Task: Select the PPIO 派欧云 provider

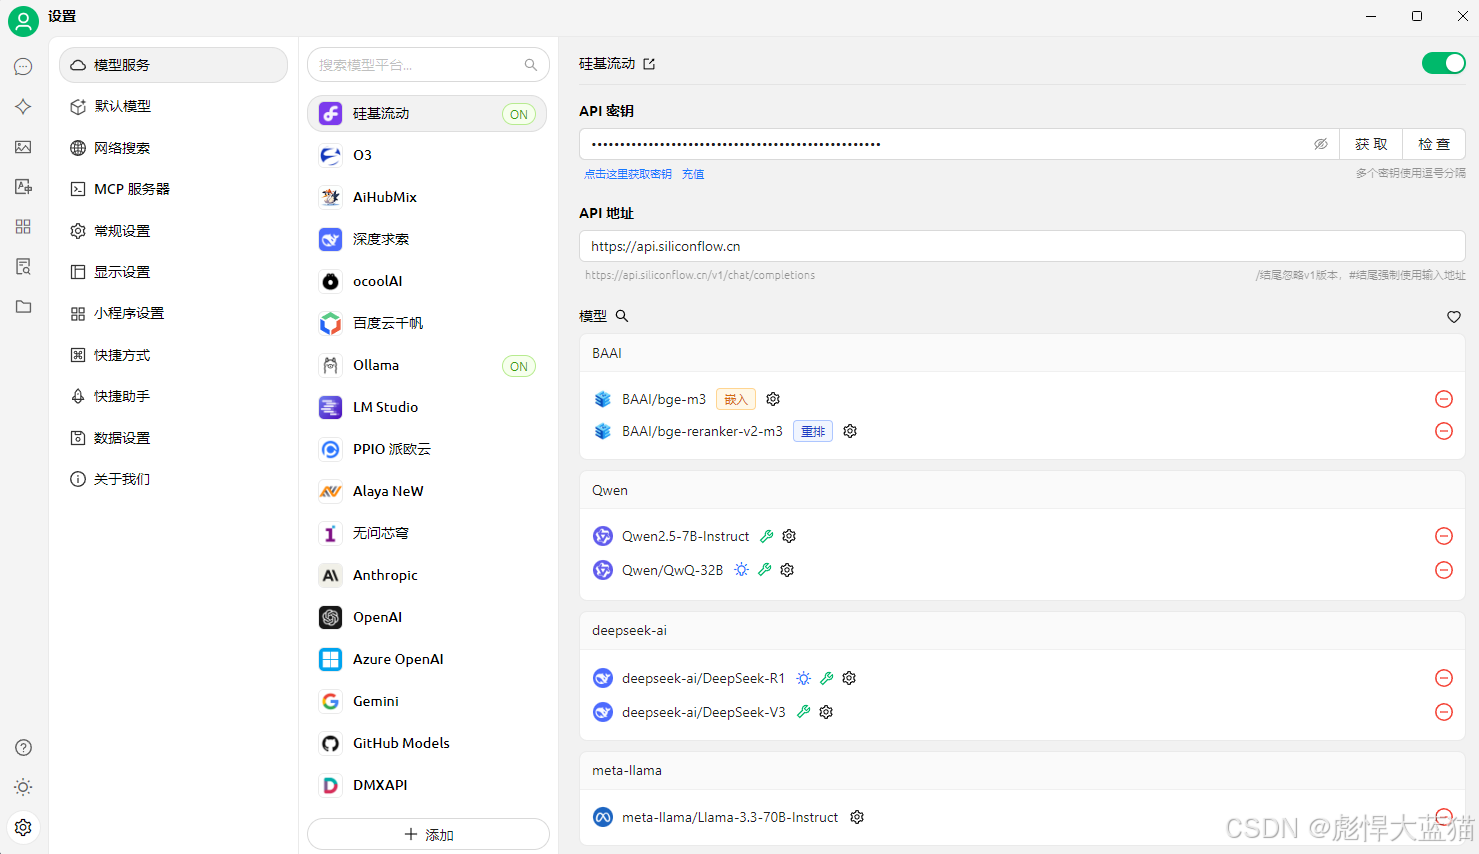Action: 427,449
